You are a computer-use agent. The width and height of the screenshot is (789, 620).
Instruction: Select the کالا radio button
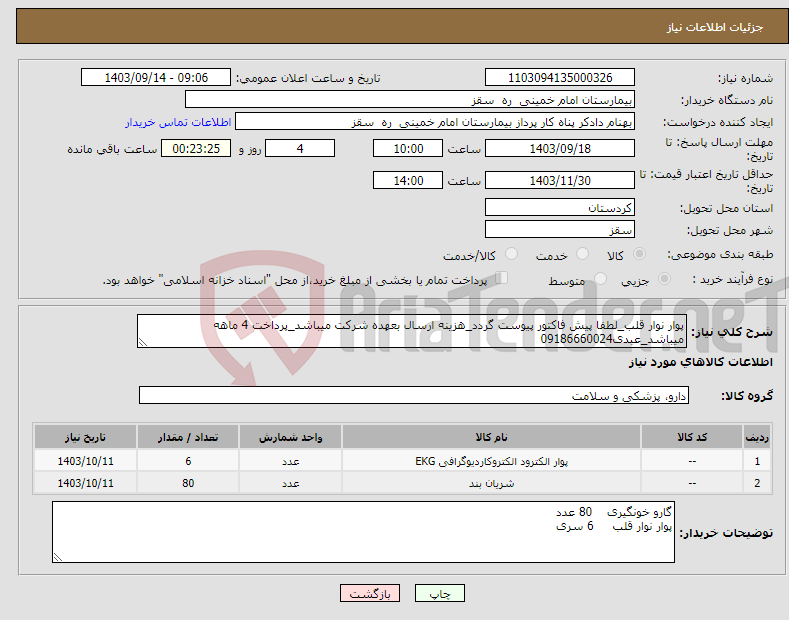[639, 254]
